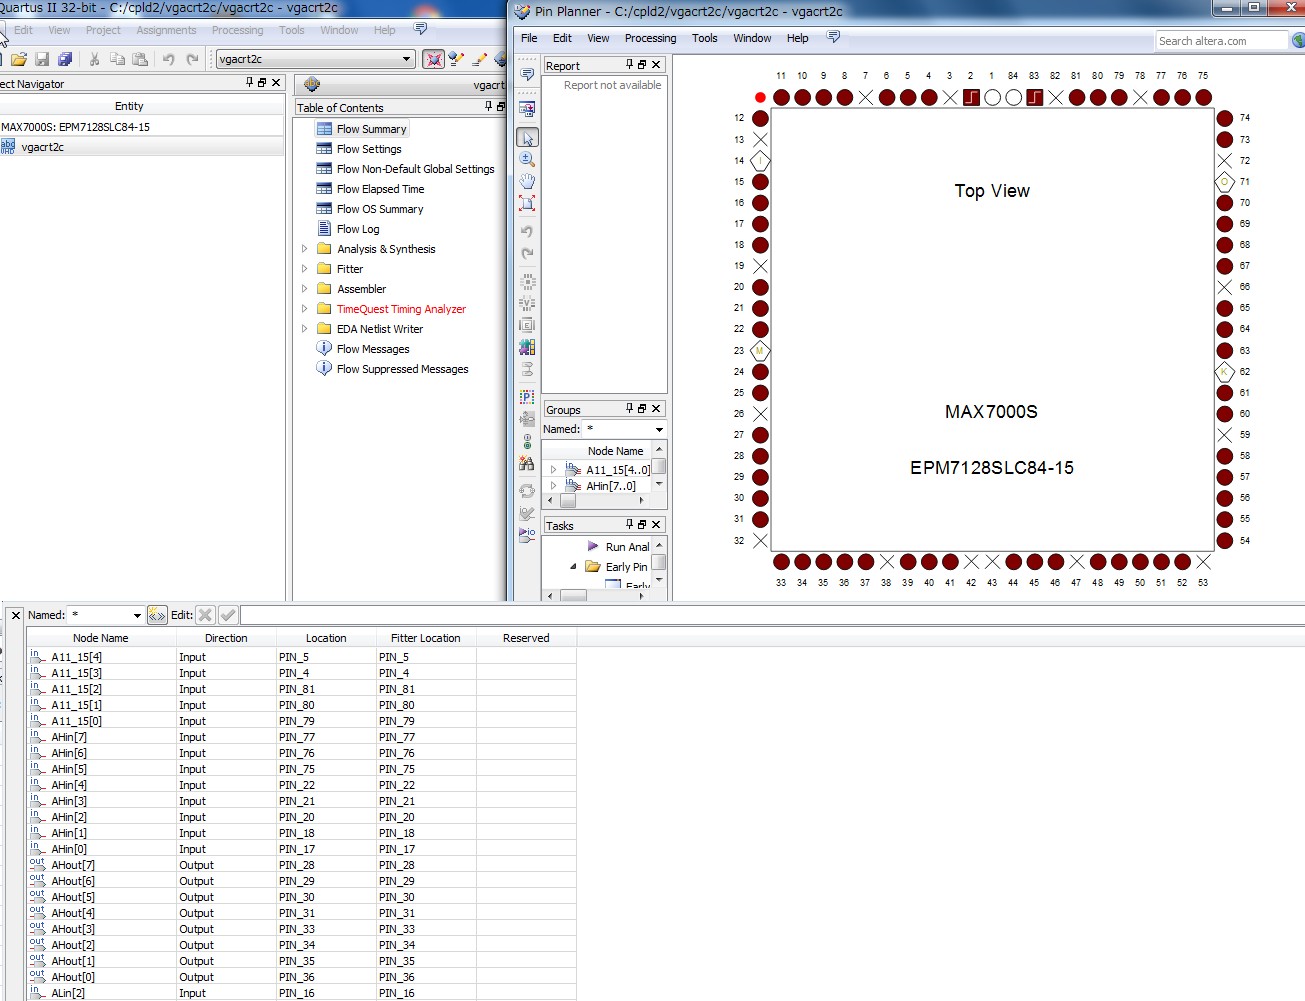Click the Open folder icon in Quartus toolbar
This screenshot has height=1001, width=1305.
point(19,59)
